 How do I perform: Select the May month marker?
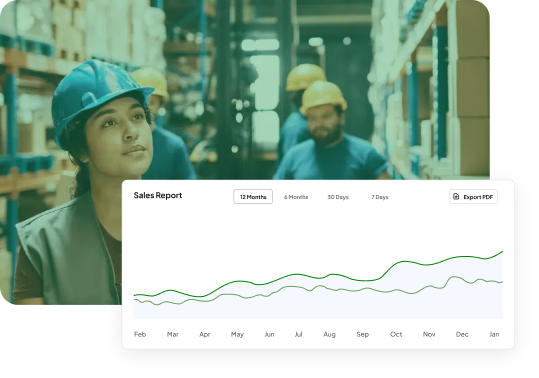(x=237, y=334)
